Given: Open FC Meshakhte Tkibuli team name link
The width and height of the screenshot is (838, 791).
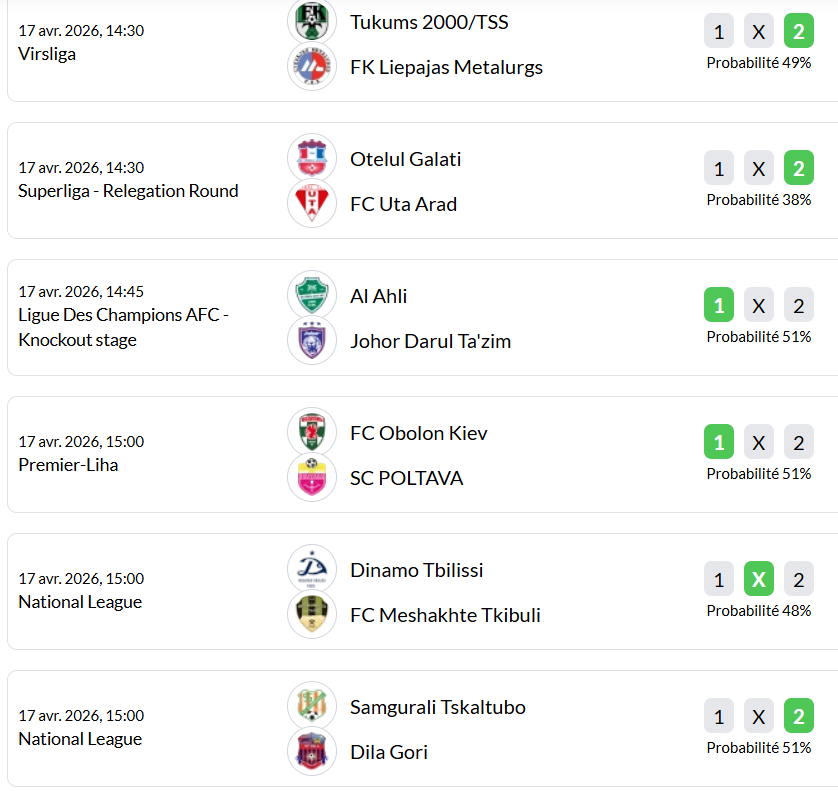Looking at the screenshot, I should coord(445,615).
